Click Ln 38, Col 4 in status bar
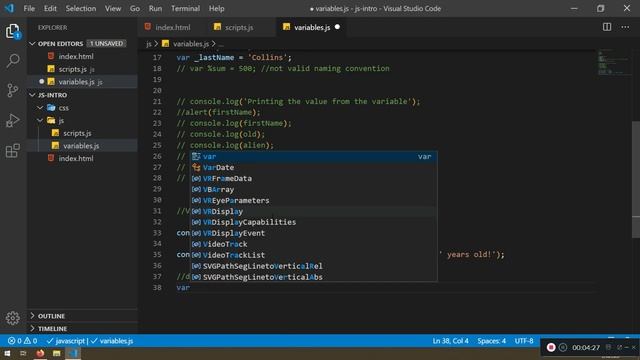Screen dimensions: 640x360 tap(450, 341)
